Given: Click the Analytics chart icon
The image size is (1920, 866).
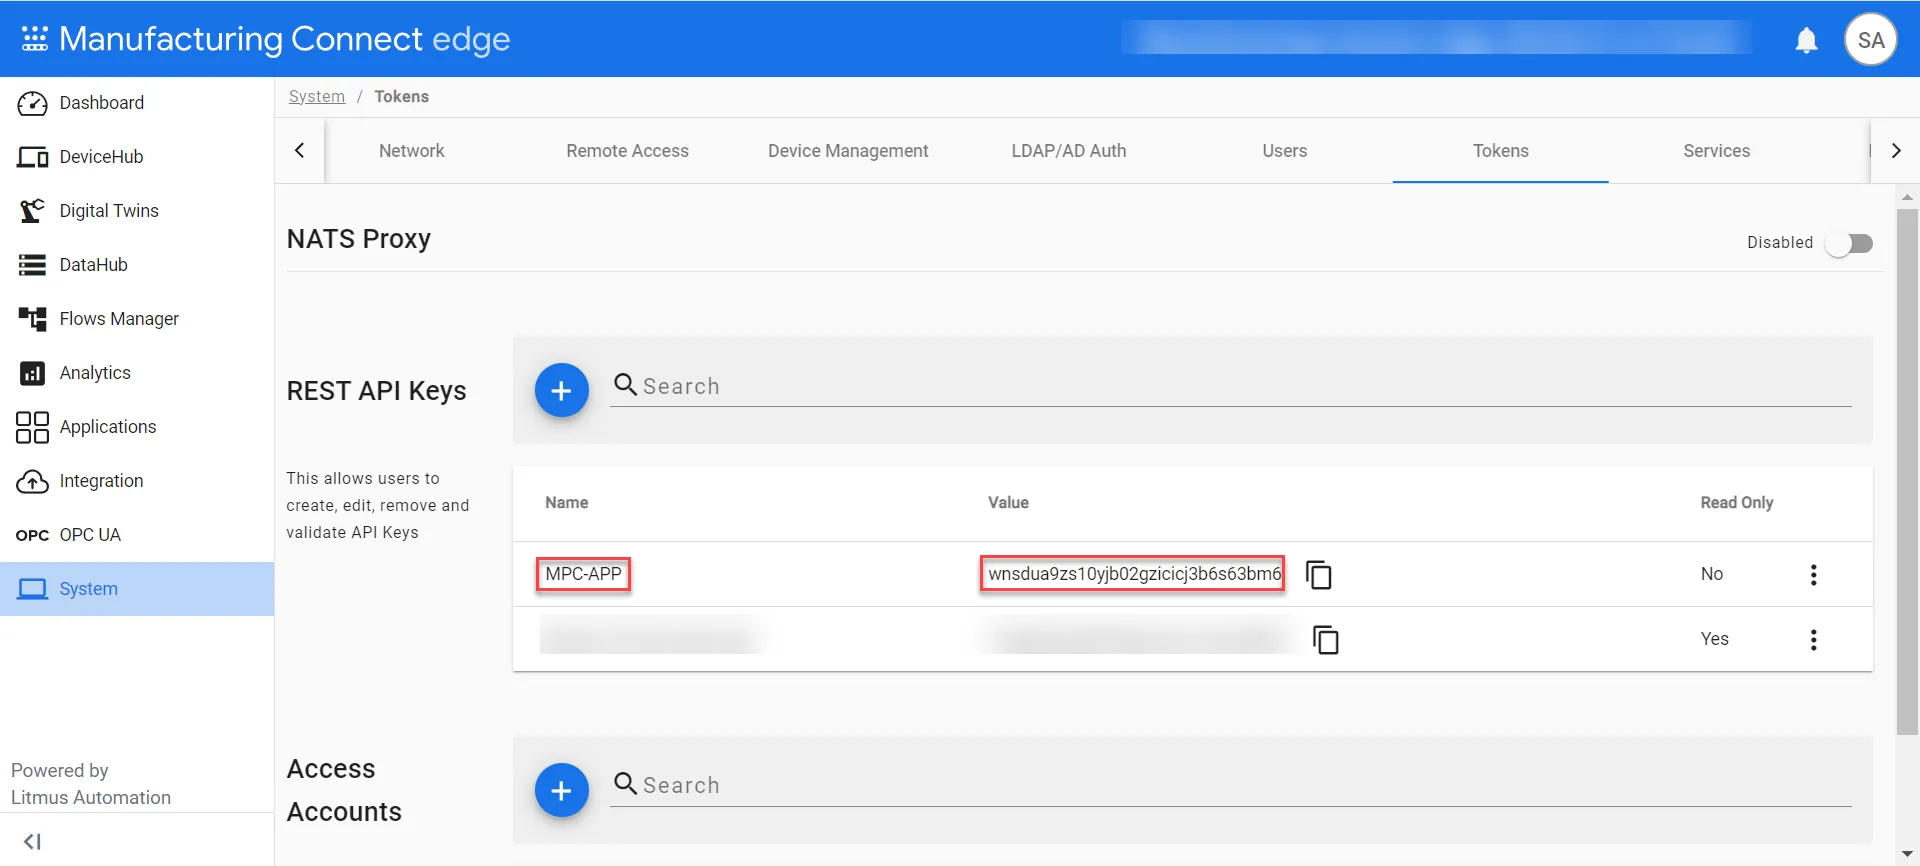Looking at the screenshot, I should point(32,373).
